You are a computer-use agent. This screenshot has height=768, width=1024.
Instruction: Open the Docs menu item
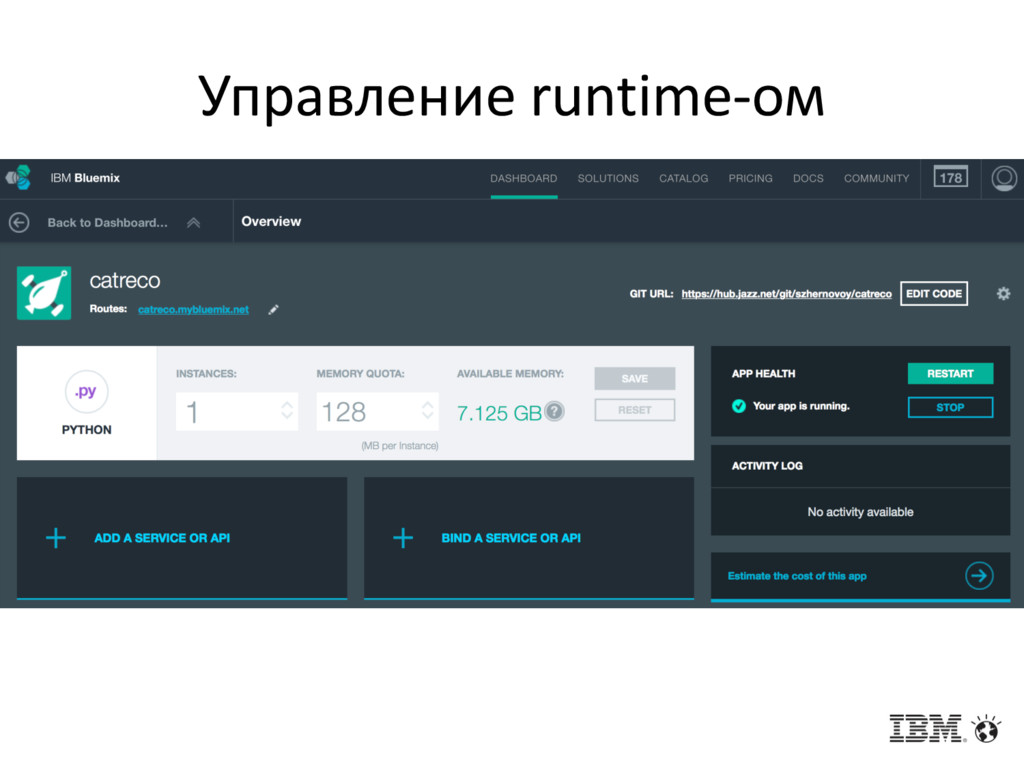[x=808, y=178]
